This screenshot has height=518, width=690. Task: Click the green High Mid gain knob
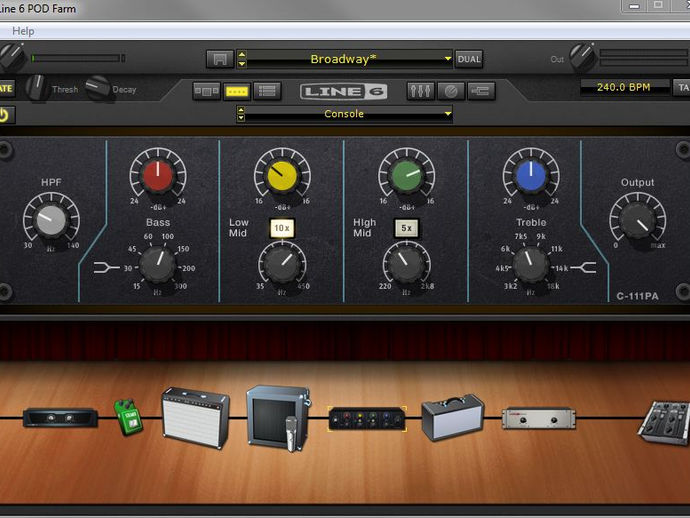[407, 176]
